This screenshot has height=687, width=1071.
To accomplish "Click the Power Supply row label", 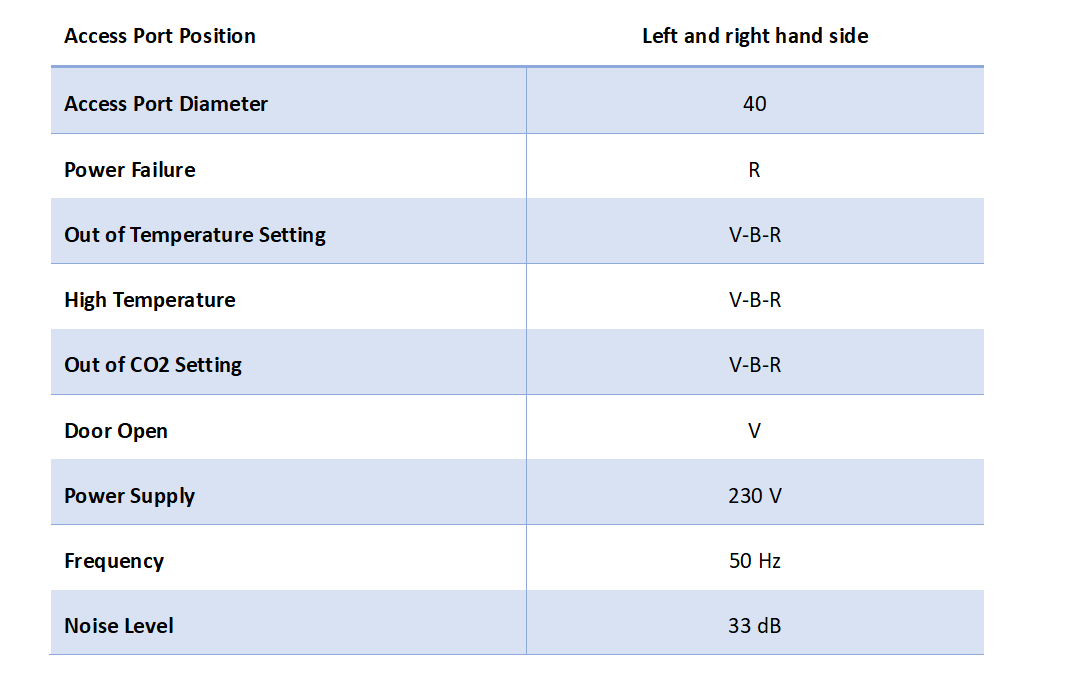I will click(130, 496).
